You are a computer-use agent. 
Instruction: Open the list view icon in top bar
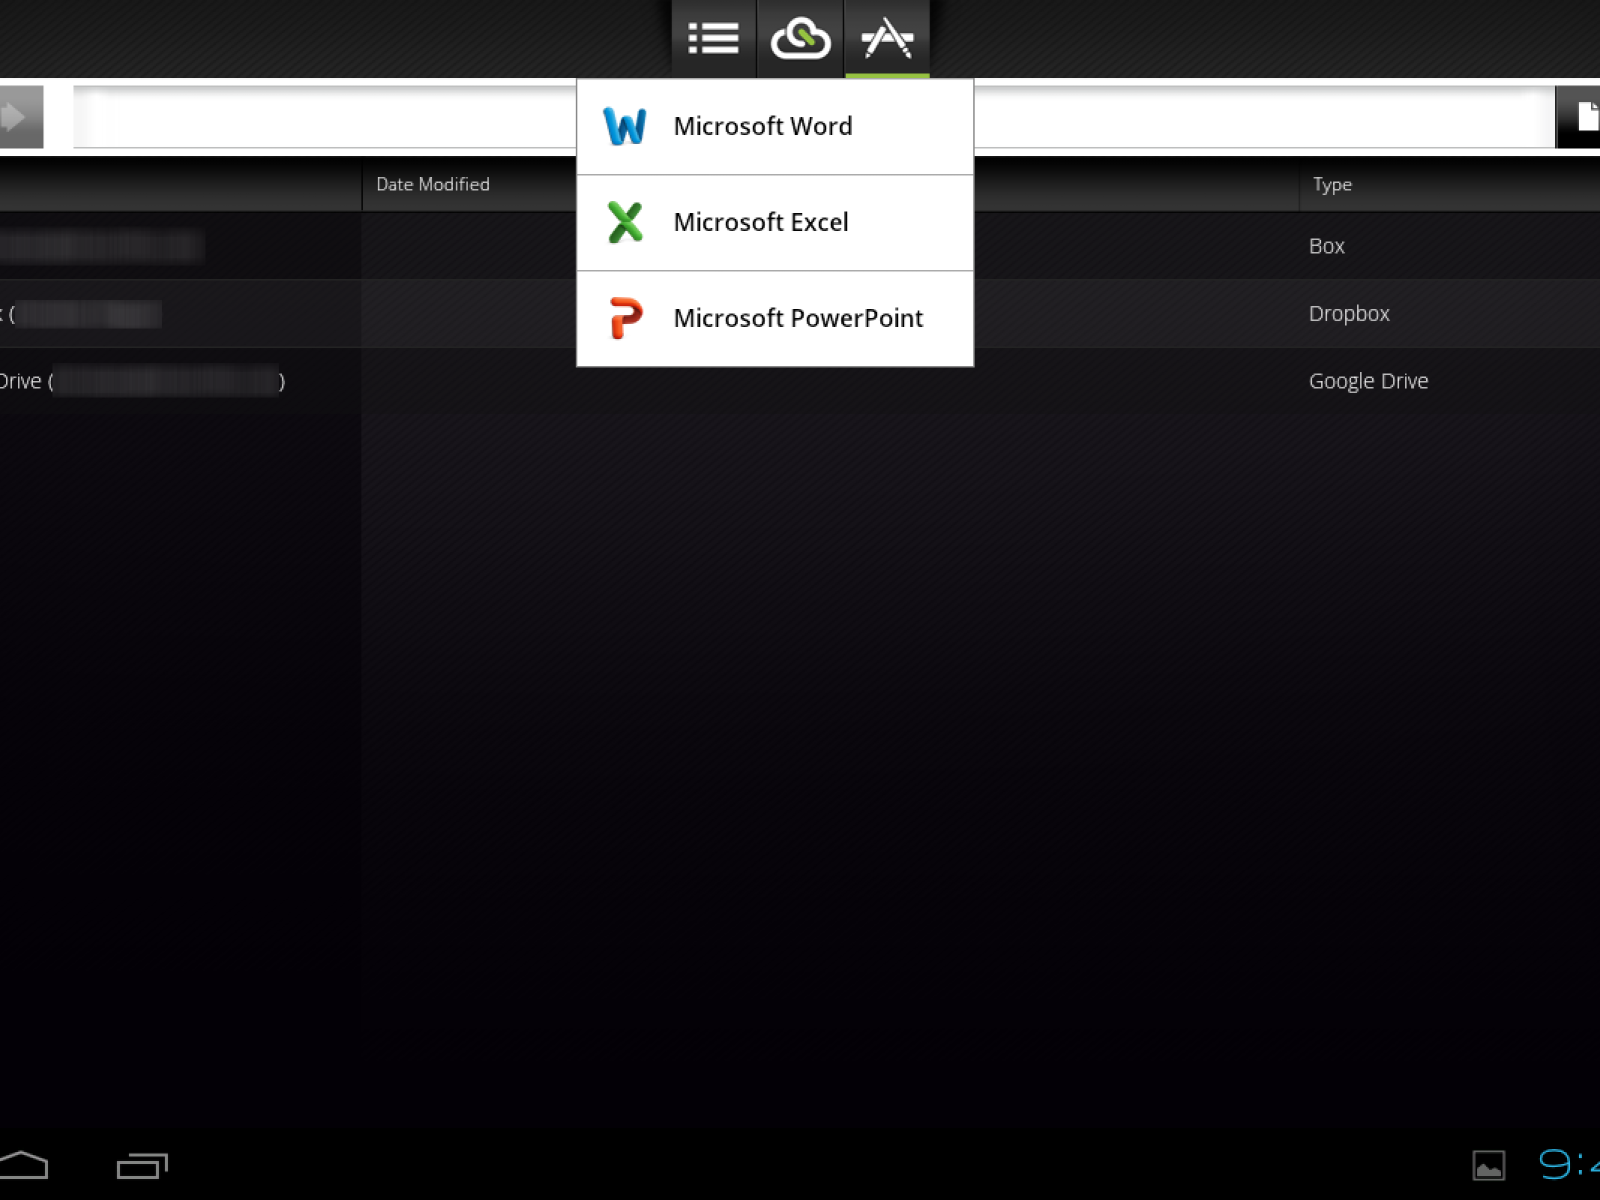[713, 38]
